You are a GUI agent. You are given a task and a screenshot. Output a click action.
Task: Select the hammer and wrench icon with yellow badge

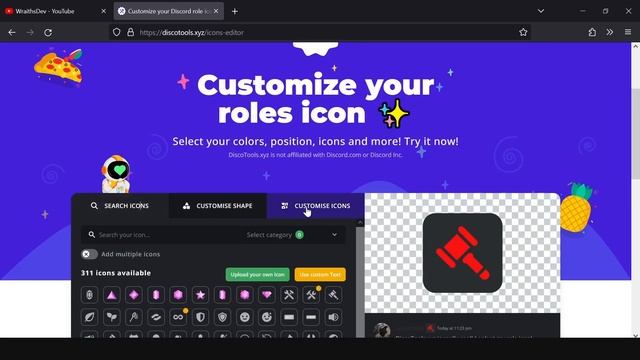(311, 295)
